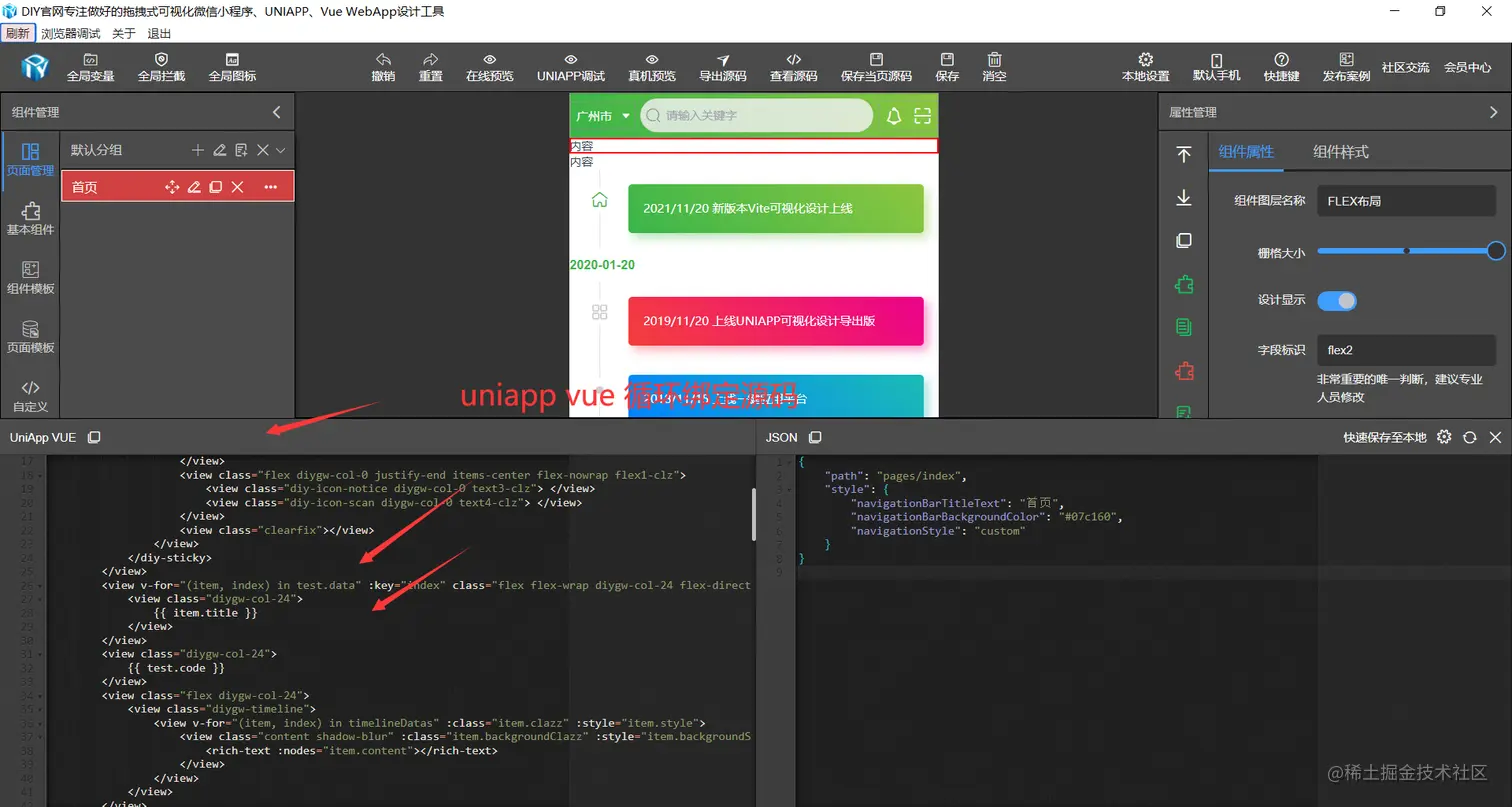1512x807 pixels.
Task: Open 快捷键 shortcuts help
Action: coord(1282,67)
